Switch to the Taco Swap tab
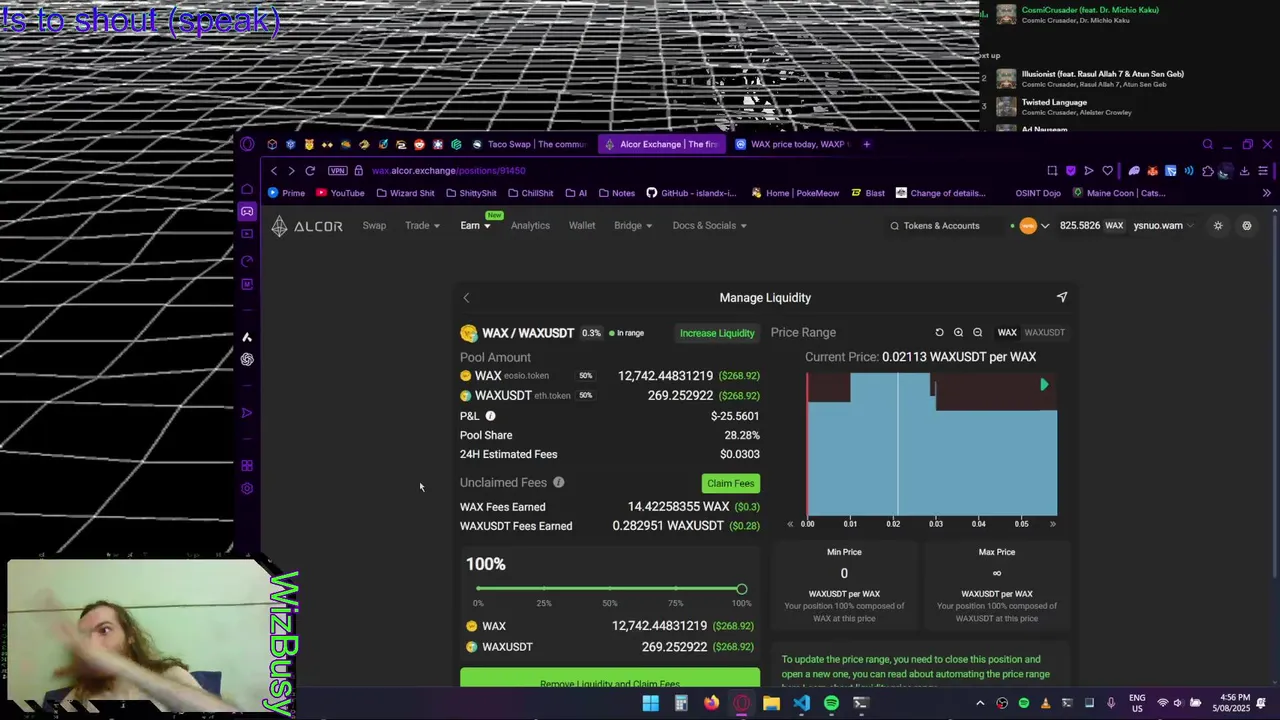This screenshot has width=1280, height=720. coord(530,144)
